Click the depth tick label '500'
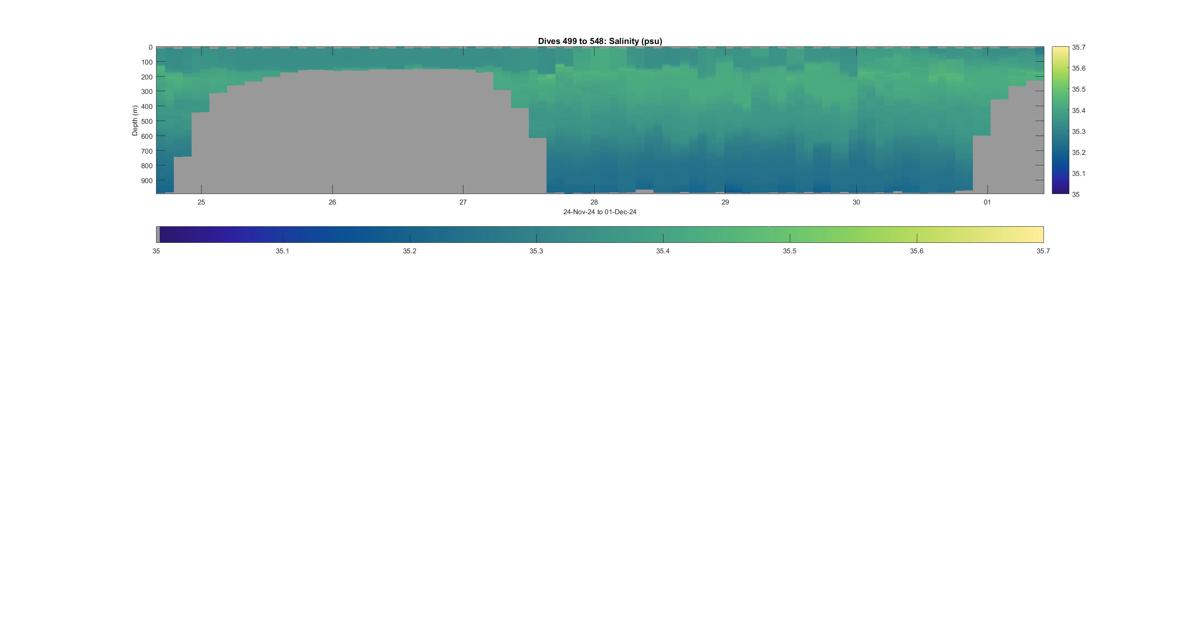 point(147,122)
